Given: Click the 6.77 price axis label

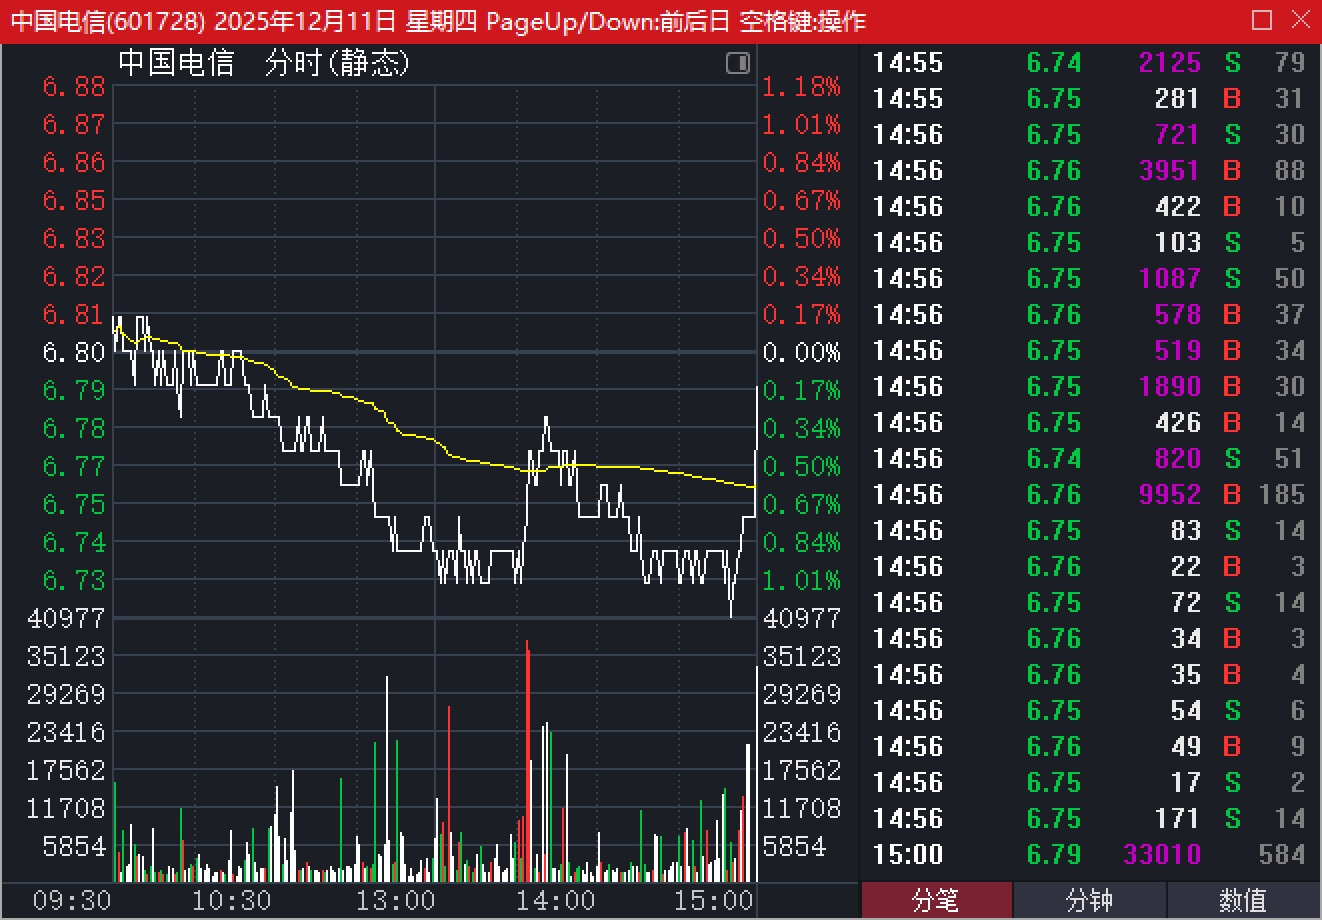Looking at the screenshot, I should [74, 466].
